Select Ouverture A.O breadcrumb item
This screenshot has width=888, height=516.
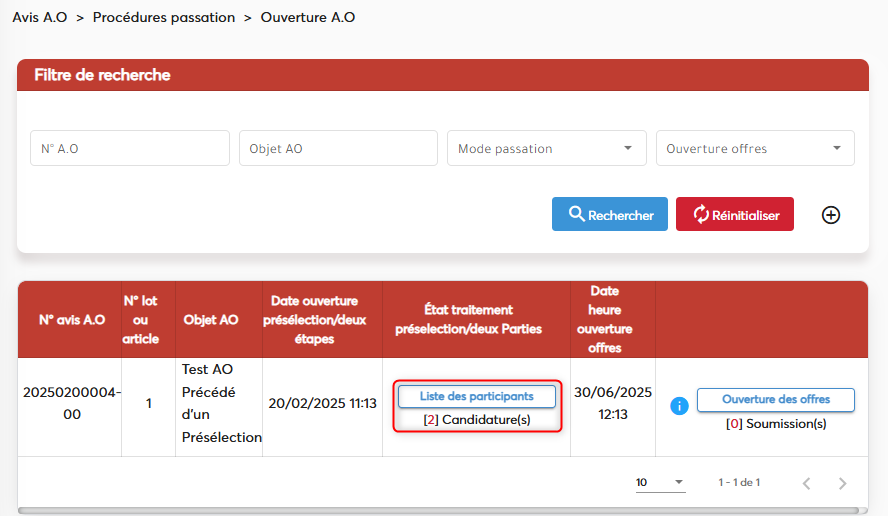(x=308, y=18)
